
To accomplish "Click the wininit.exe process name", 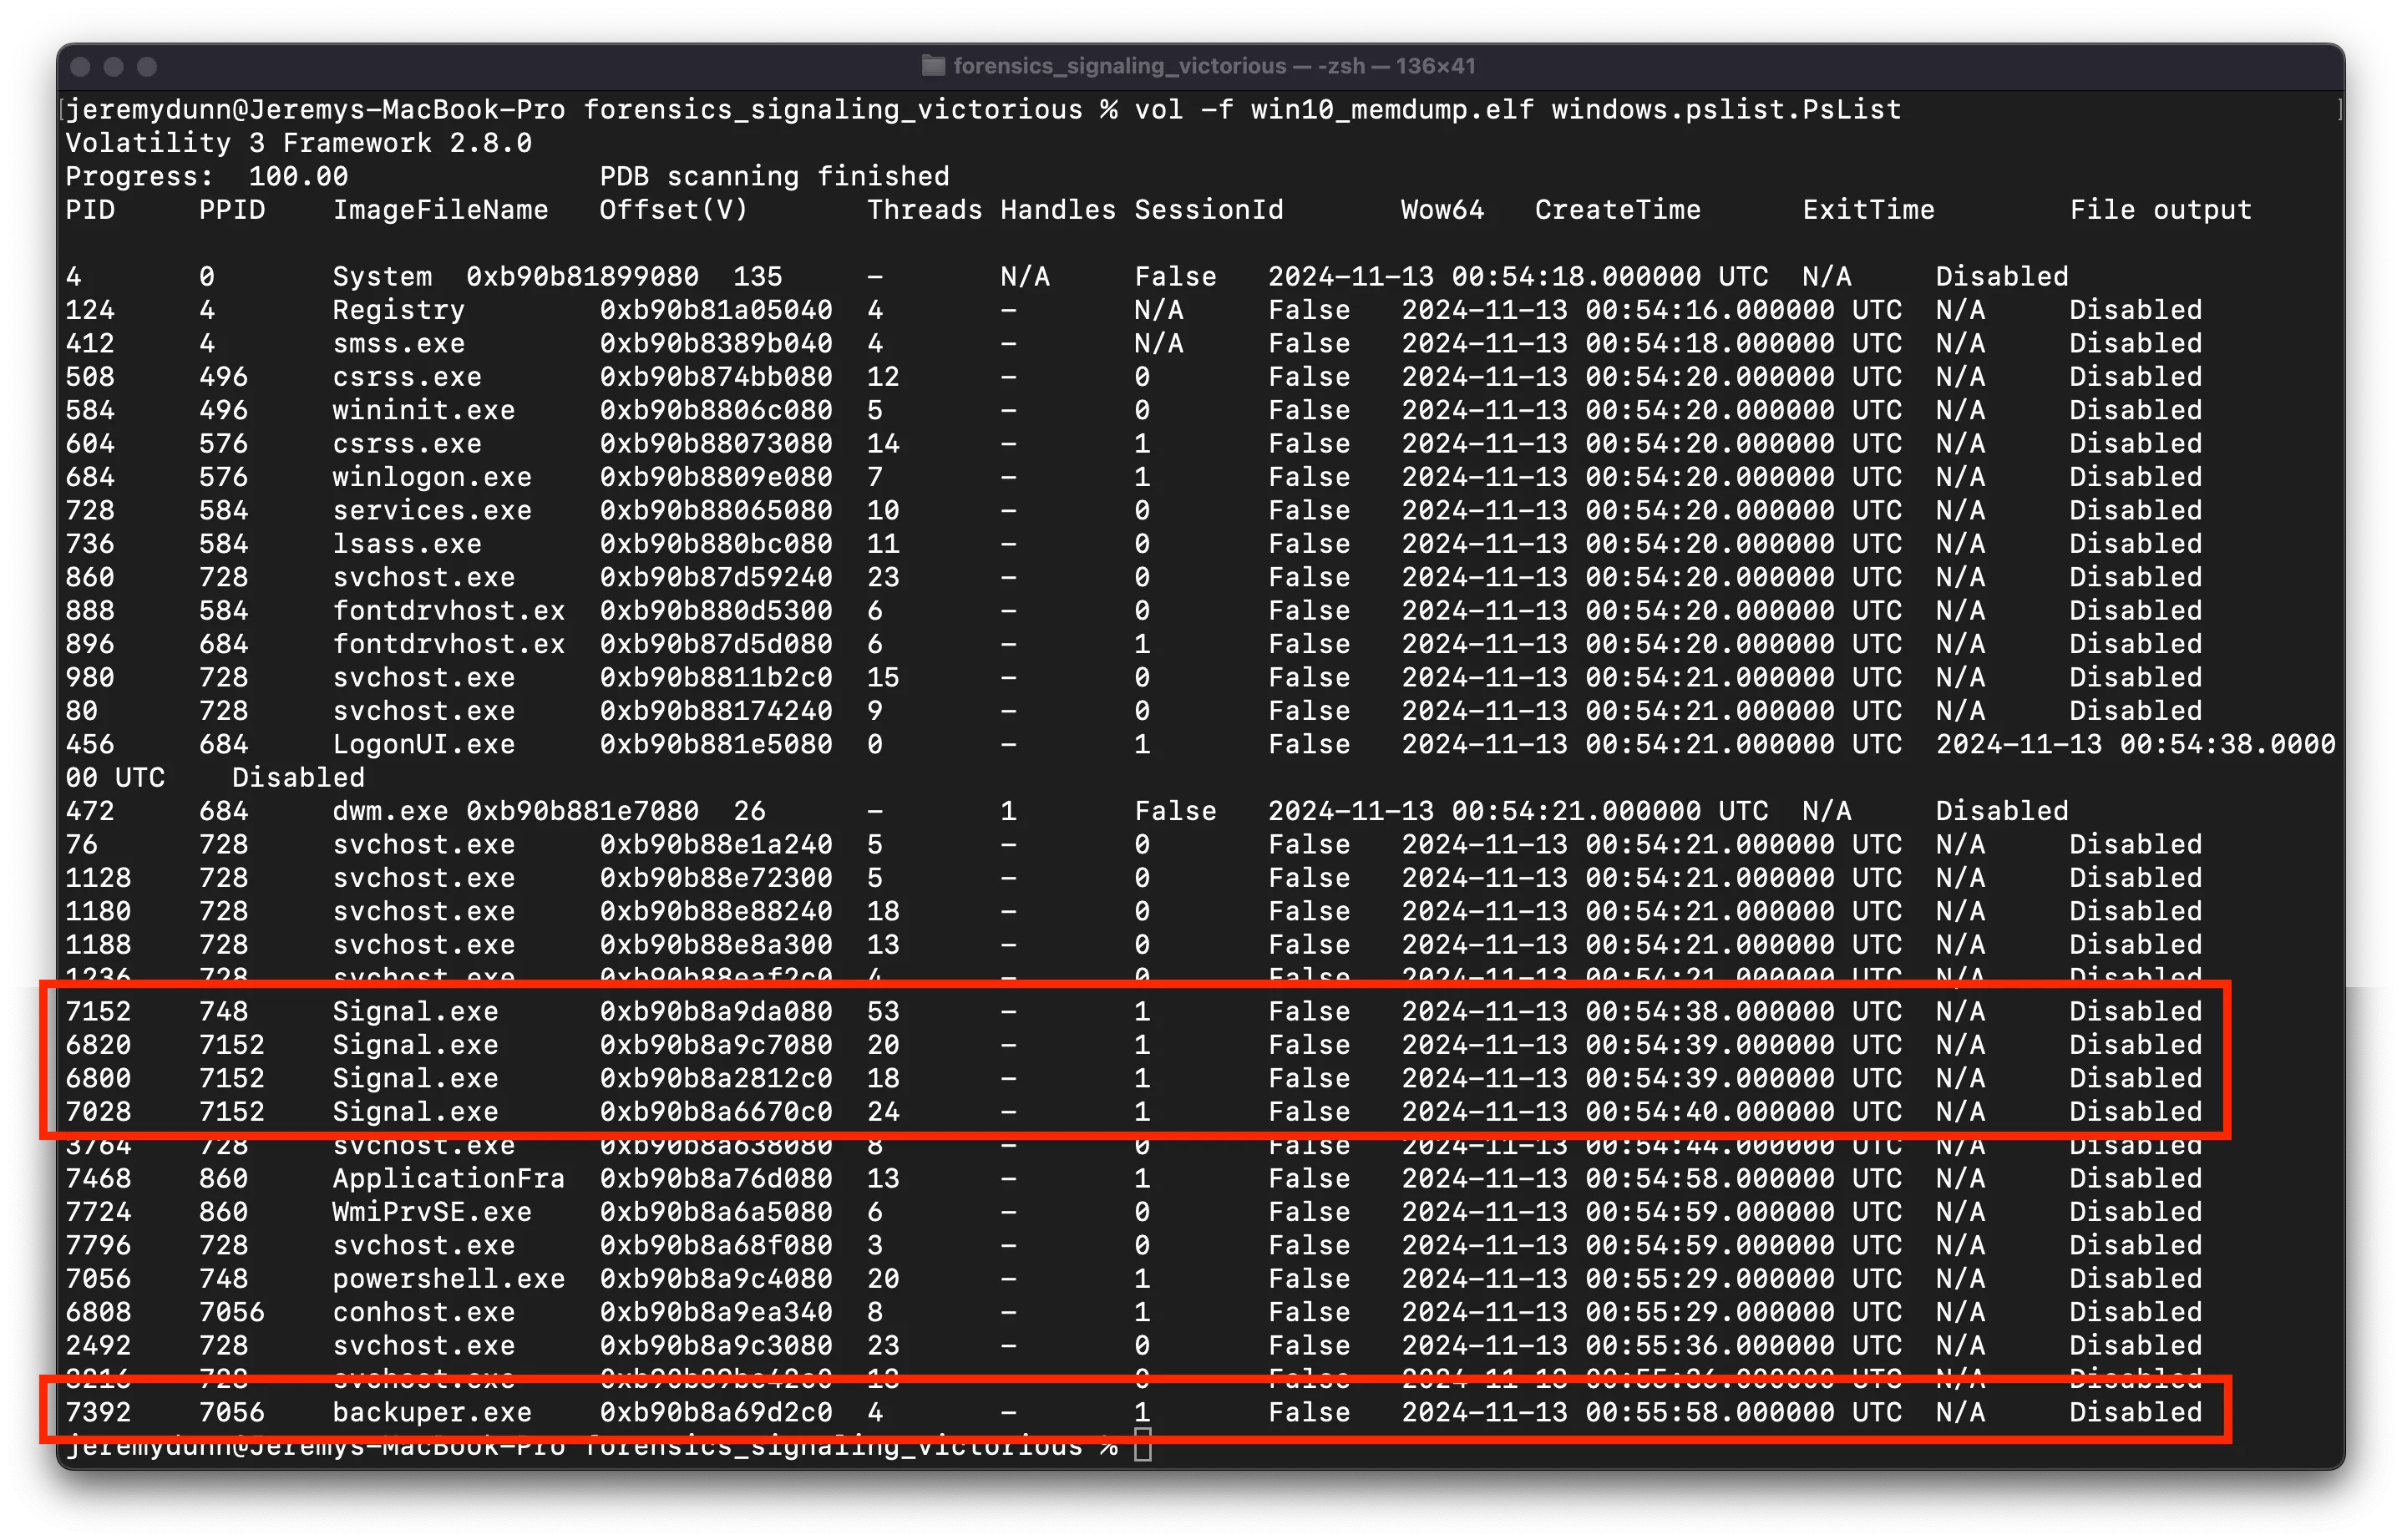I will [423, 411].
